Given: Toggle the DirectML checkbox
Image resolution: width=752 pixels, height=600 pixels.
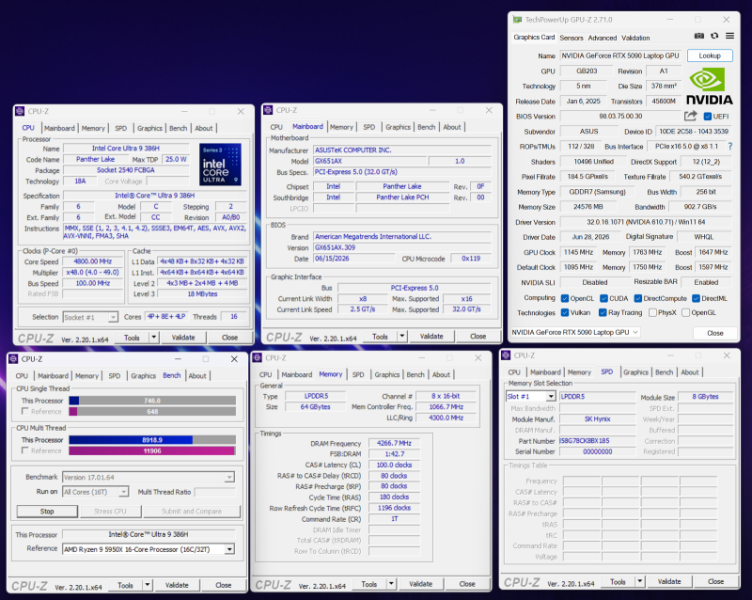Looking at the screenshot, I should click(696, 298).
